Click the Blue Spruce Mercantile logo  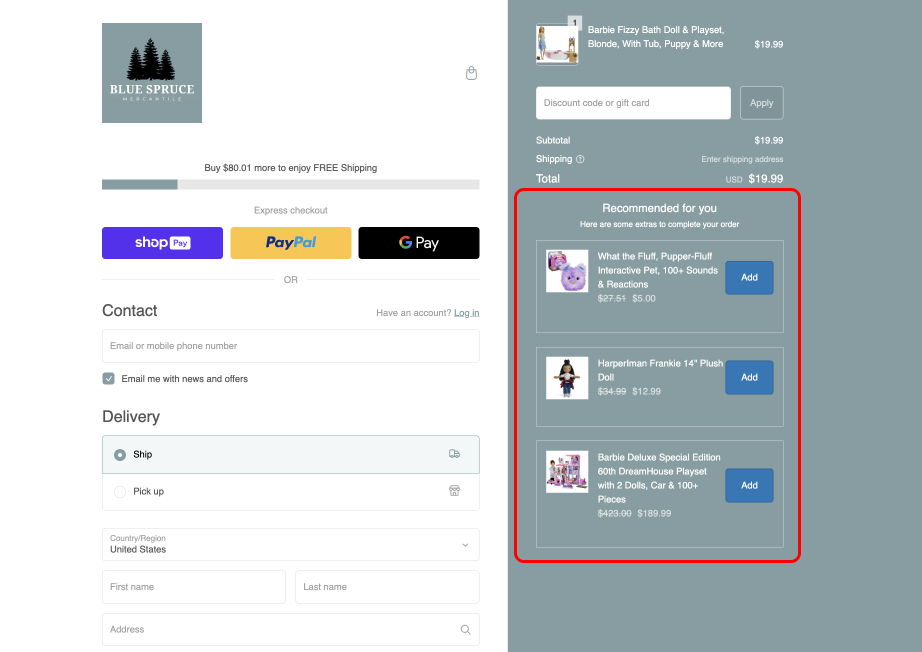[152, 73]
